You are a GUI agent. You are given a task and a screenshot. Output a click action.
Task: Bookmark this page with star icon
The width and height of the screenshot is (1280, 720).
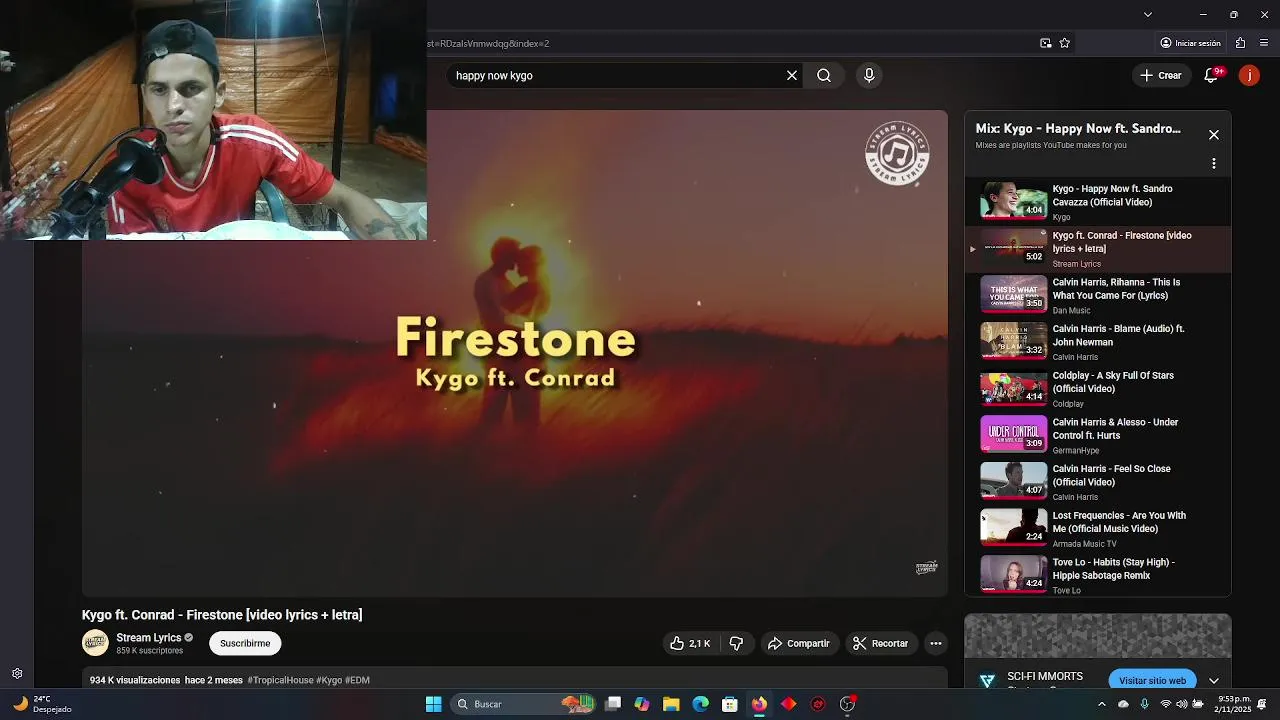[x=1064, y=43]
